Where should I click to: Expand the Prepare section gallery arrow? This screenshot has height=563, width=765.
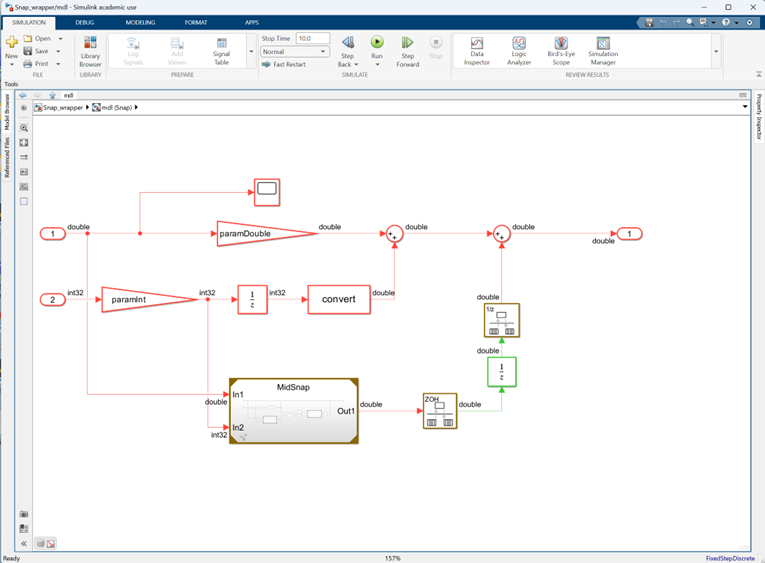[251, 51]
